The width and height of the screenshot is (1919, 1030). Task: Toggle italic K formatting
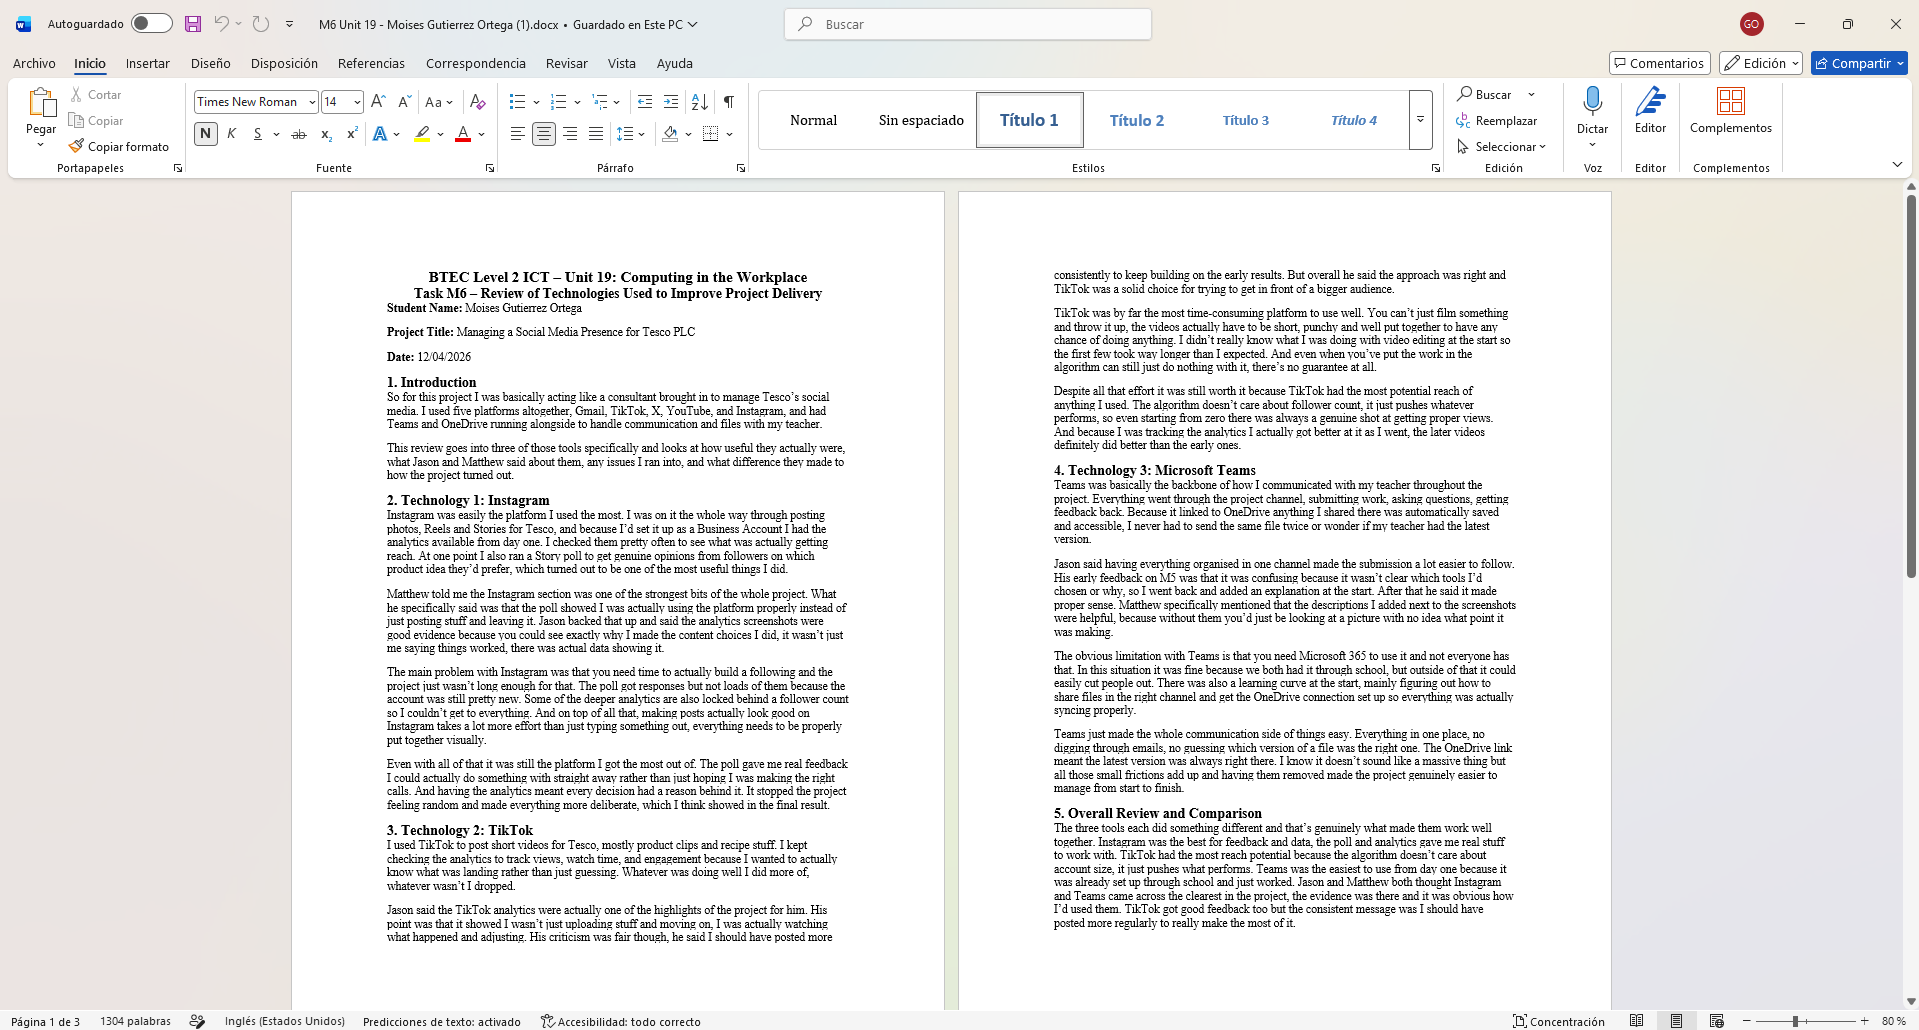(232, 134)
